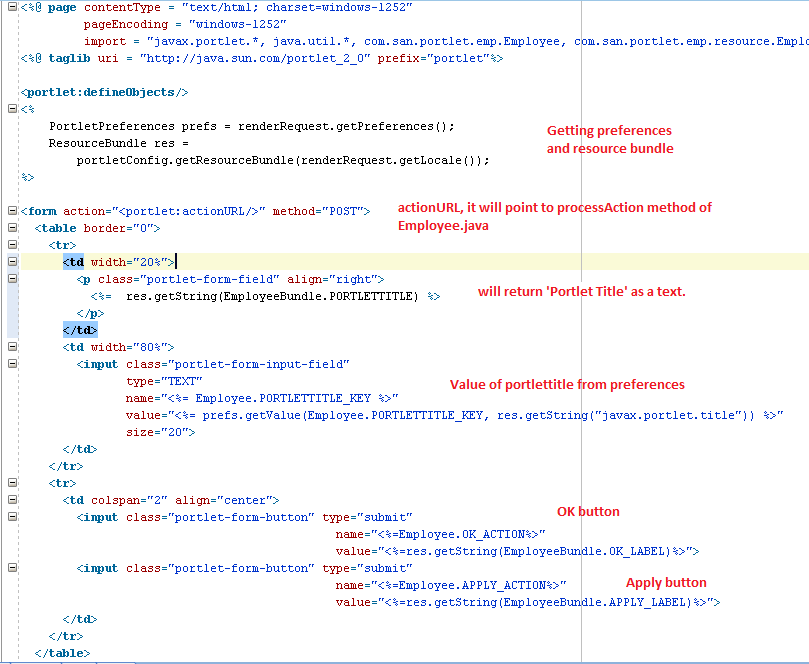809x664 pixels.
Task: Click the 'Getting preferences' annotation note
Action: click(609, 130)
